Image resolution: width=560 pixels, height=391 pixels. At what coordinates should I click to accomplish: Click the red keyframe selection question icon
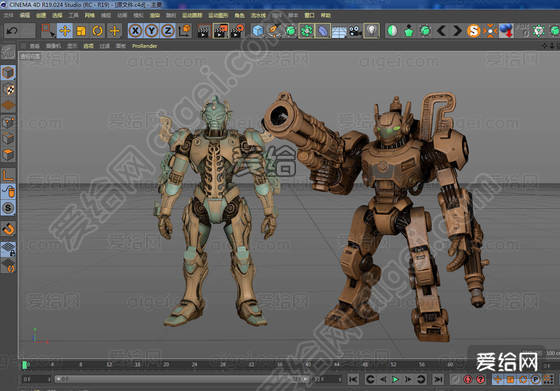pos(481,379)
